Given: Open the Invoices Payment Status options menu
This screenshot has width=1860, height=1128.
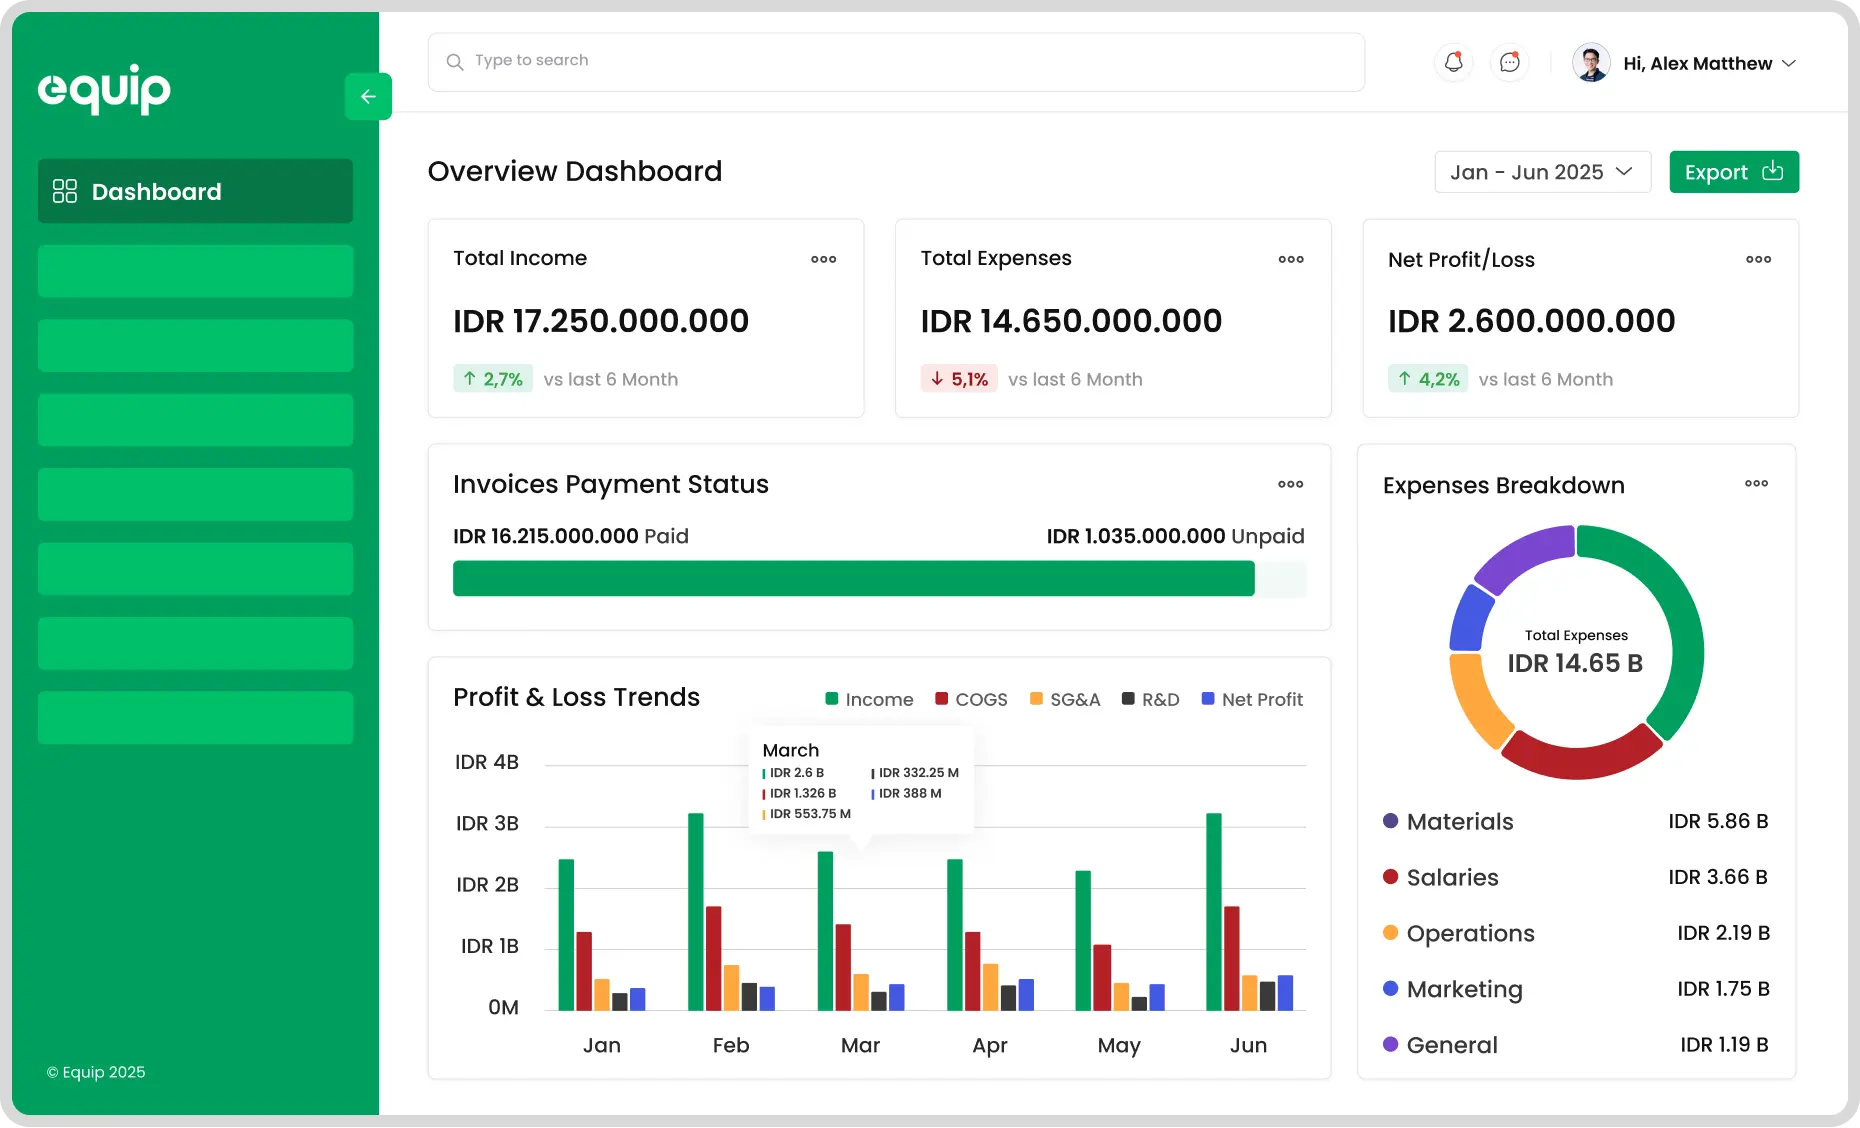Looking at the screenshot, I should (x=1290, y=484).
